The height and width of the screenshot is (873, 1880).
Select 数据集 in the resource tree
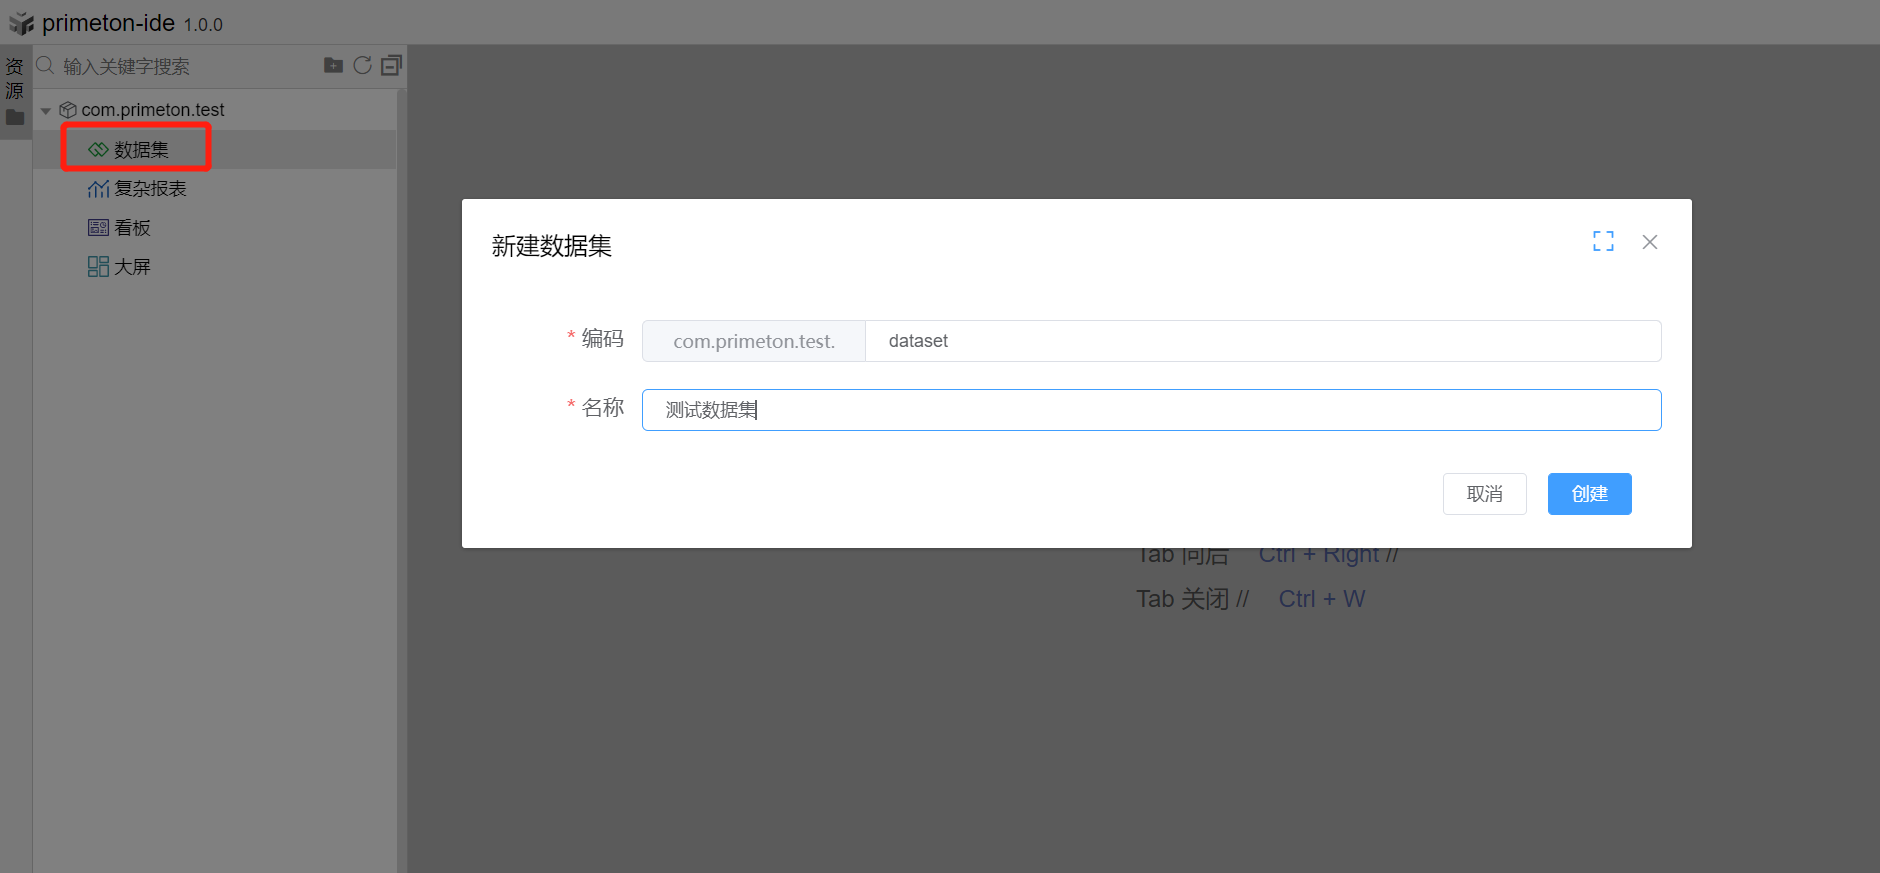coord(140,150)
